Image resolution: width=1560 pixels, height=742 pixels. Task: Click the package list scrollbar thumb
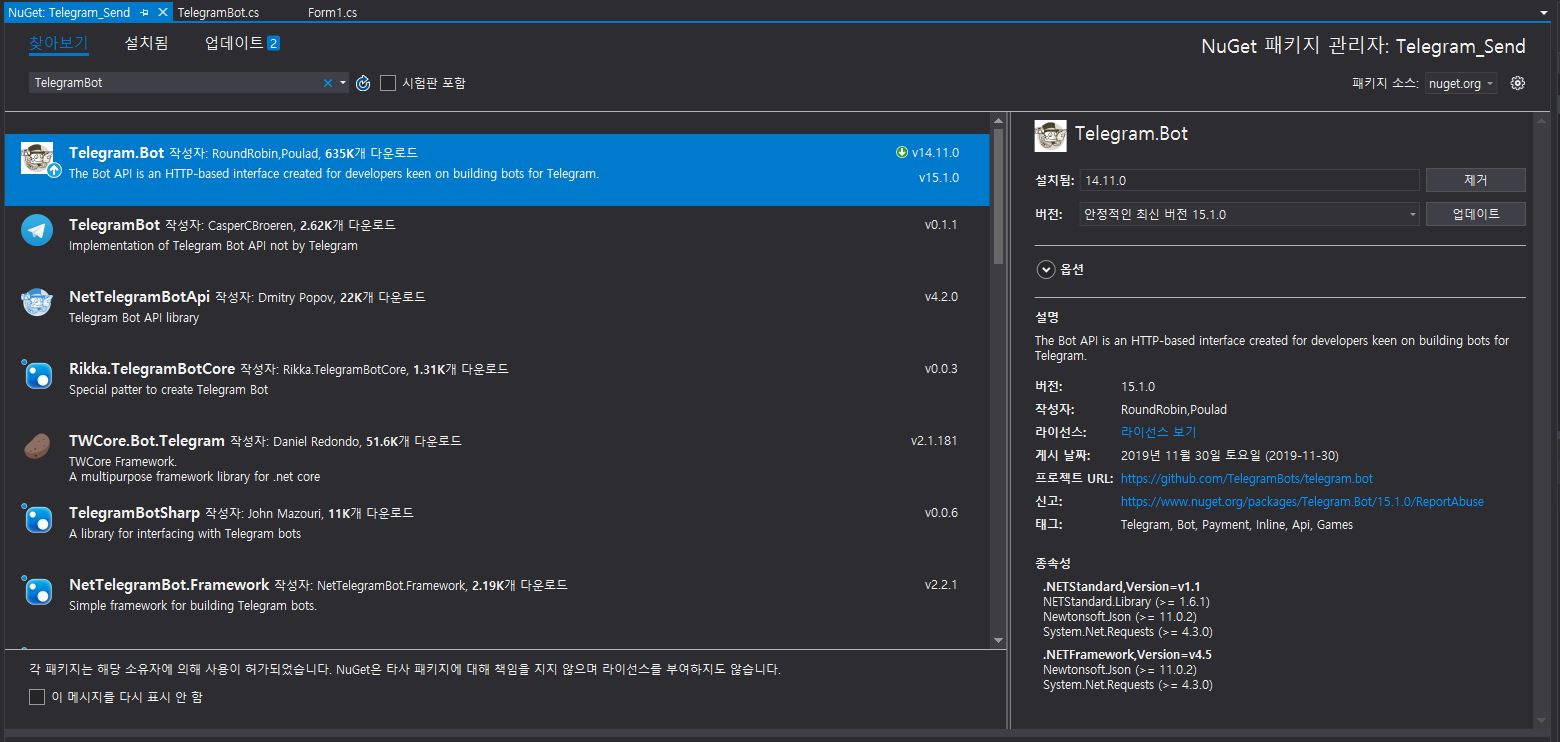[998, 195]
